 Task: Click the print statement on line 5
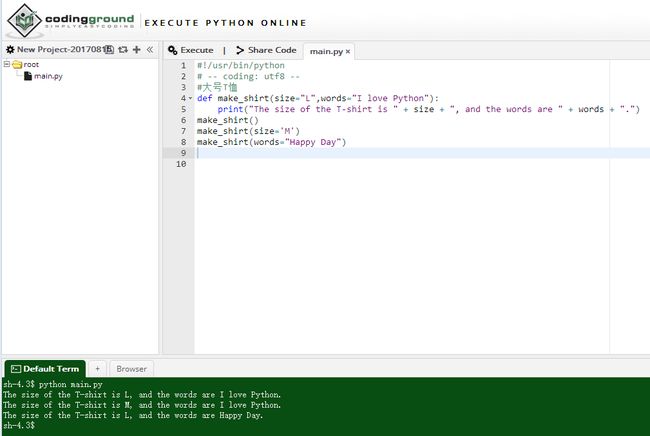coord(429,109)
